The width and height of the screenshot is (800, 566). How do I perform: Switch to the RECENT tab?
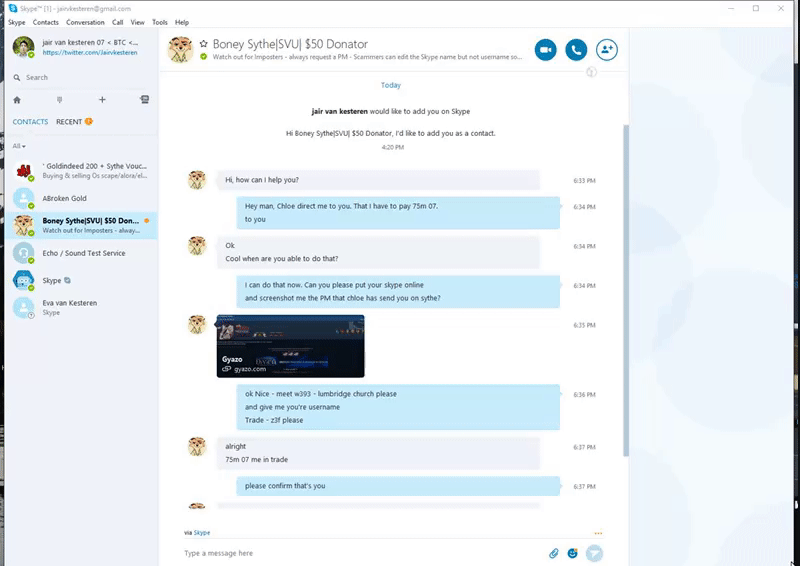[69, 121]
